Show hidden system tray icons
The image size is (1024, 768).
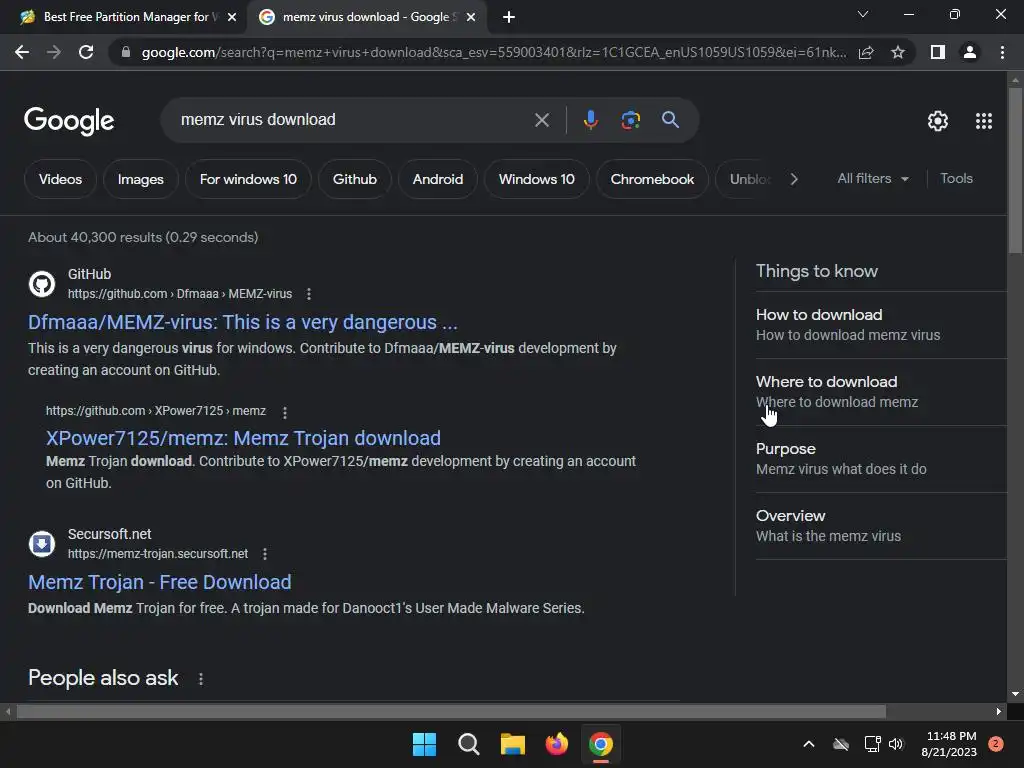[808, 744]
